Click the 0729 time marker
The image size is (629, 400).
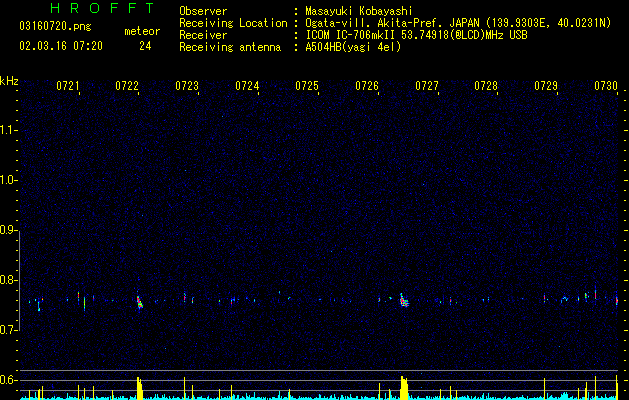point(546,86)
